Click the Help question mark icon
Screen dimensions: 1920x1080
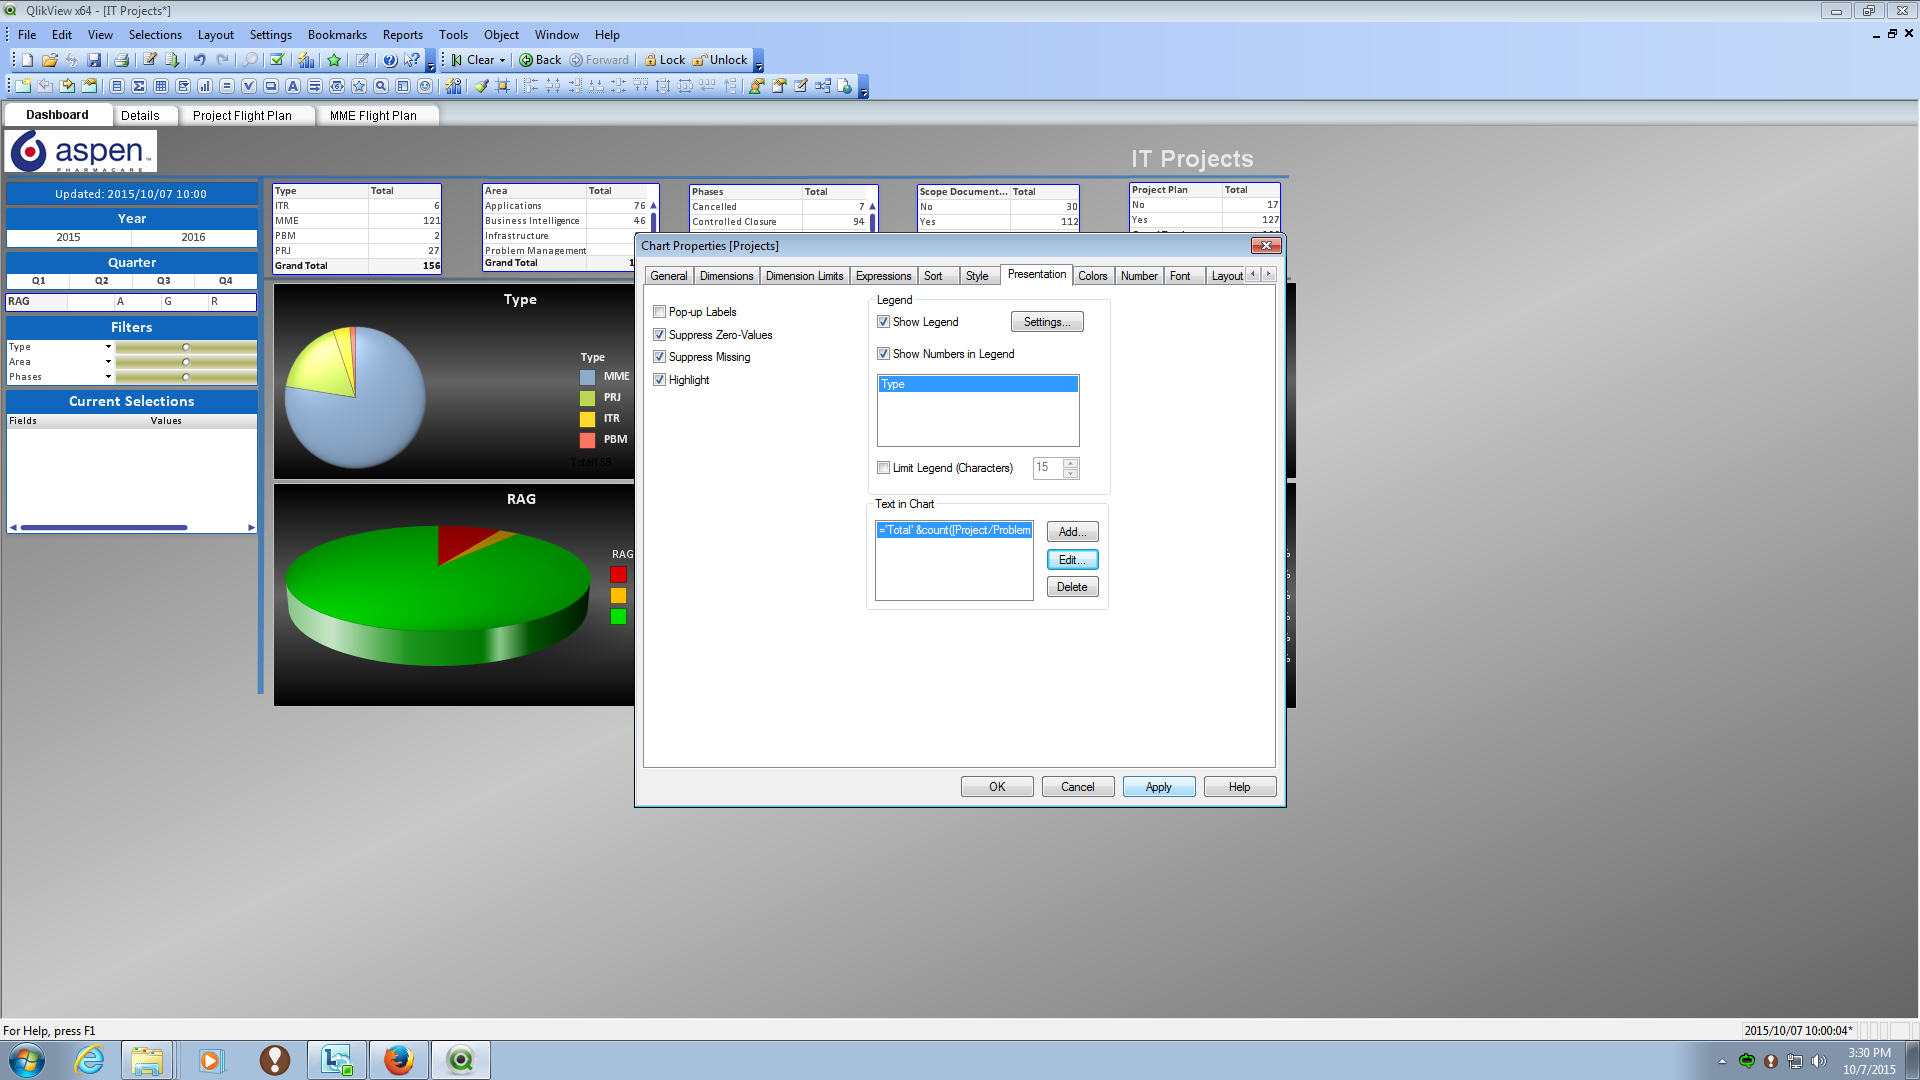click(x=390, y=60)
